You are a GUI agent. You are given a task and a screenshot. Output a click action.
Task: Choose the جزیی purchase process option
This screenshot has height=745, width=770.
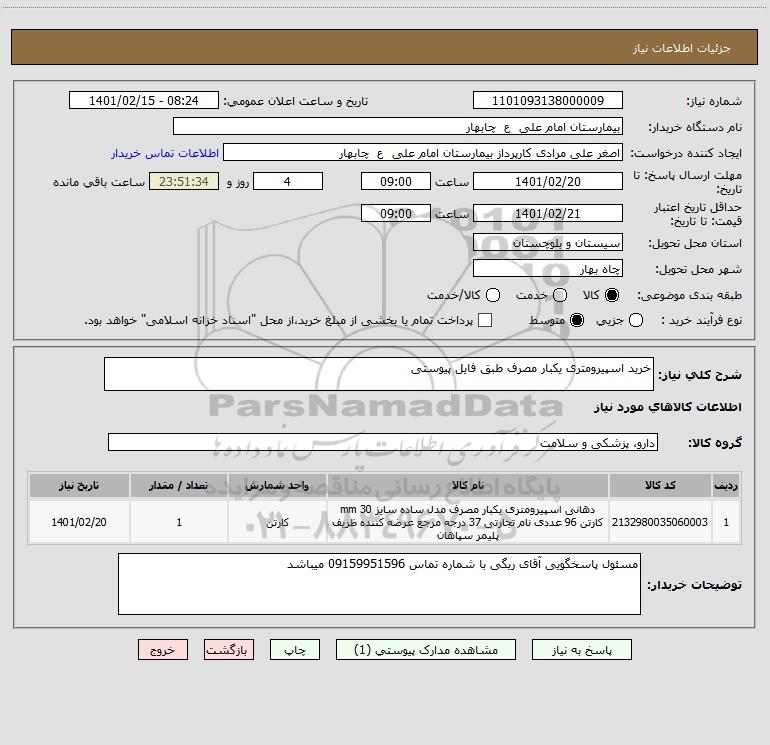click(635, 320)
